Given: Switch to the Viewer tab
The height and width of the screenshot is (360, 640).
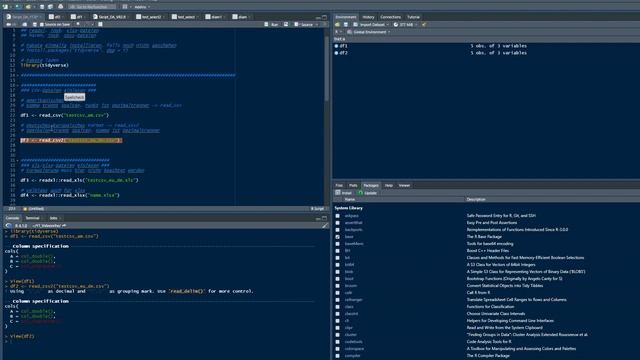Looking at the screenshot, I should (x=404, y=185).
